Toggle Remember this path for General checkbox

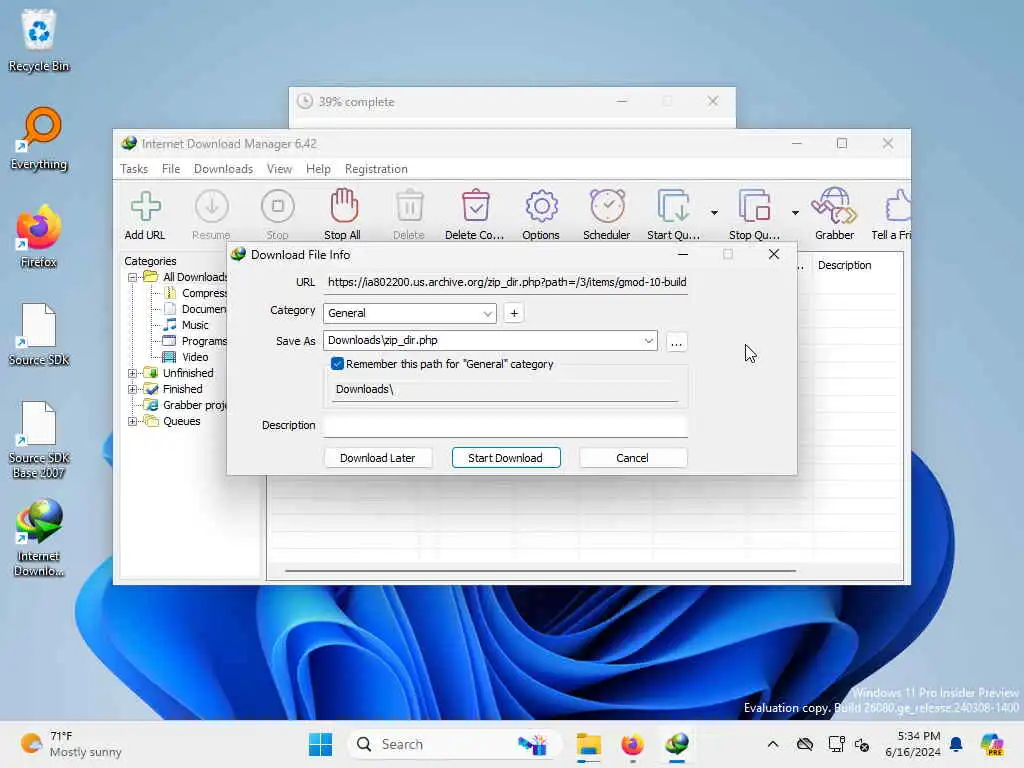[x=337, y=364]
